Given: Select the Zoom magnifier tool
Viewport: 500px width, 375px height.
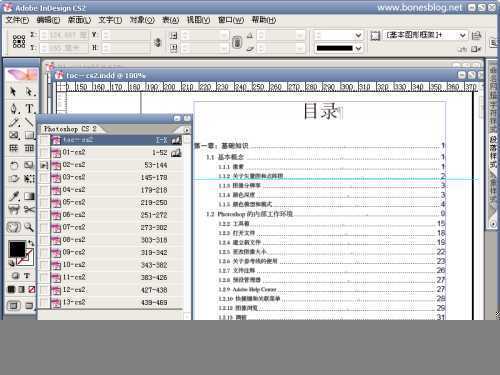Looking at the screenshot, I should tap(29, 227).
